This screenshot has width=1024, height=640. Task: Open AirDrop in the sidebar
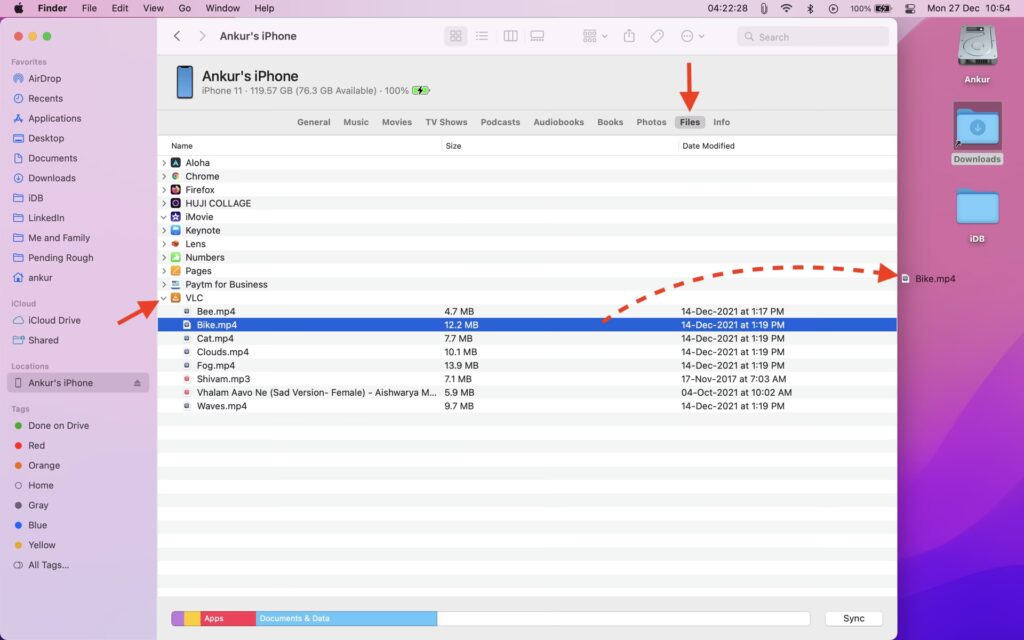click(x=44, y=78)
